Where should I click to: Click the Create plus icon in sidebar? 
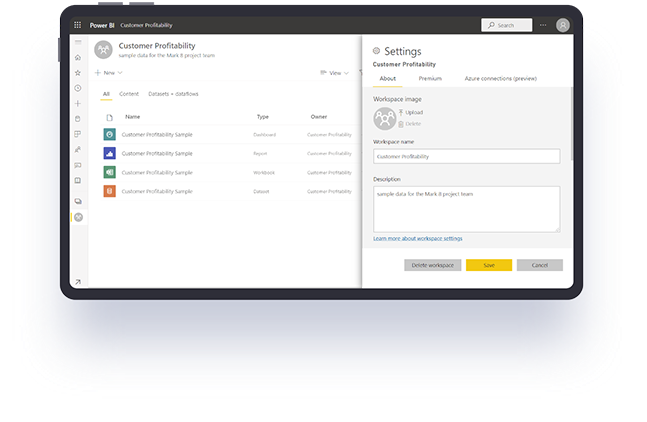pos(78,104)
